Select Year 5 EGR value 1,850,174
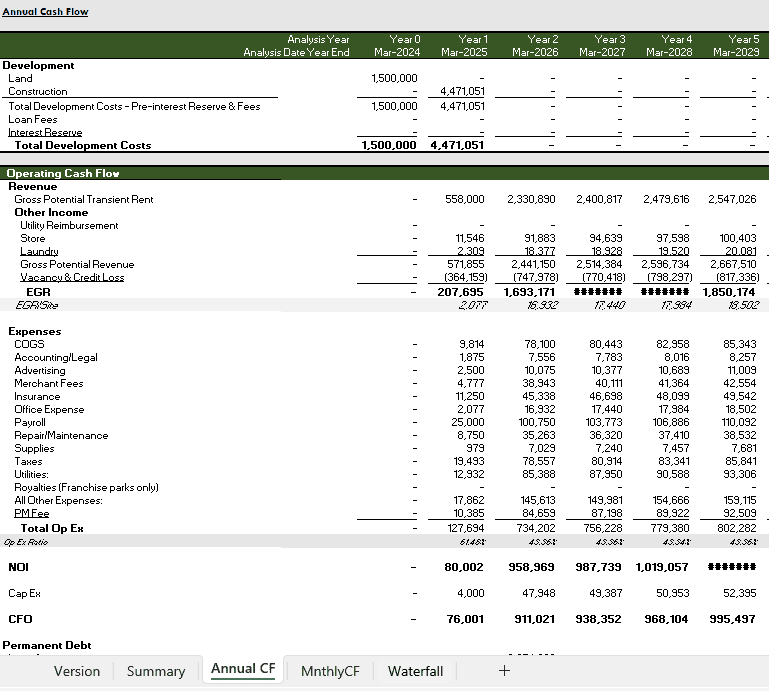 [x=729, y=292]
